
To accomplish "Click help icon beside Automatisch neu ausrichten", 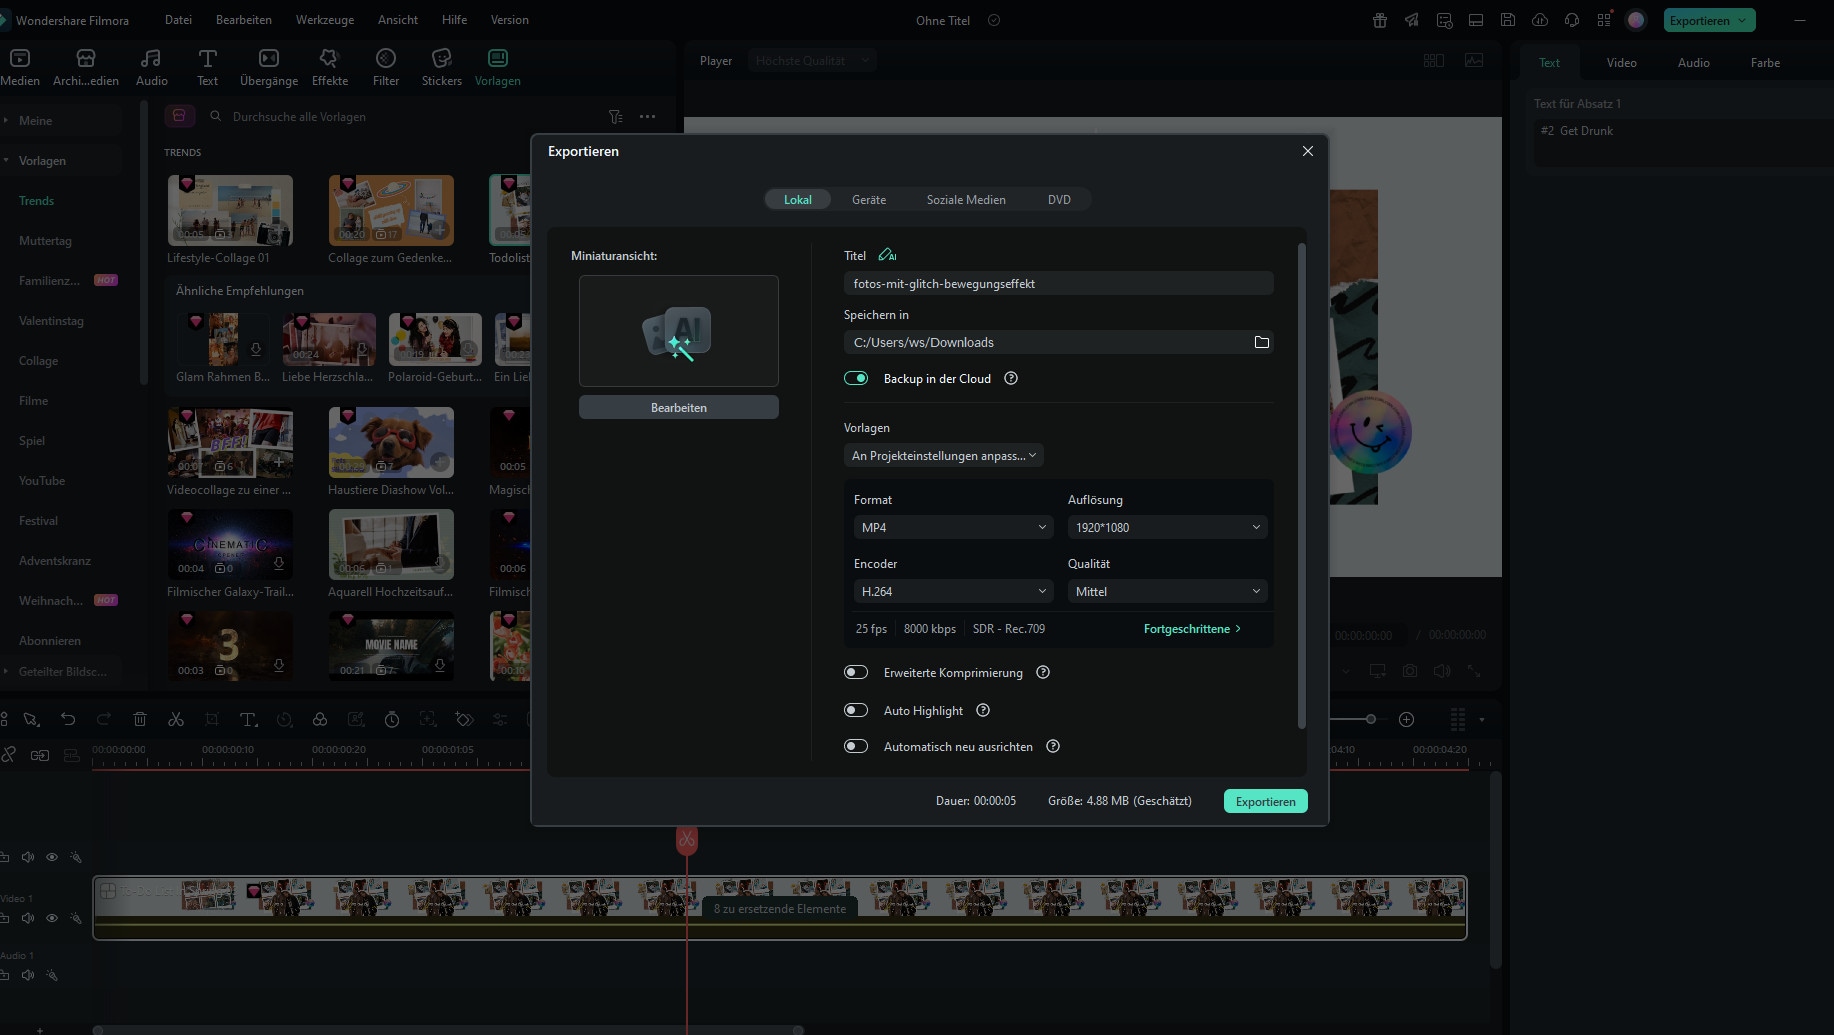I will (1053, 746).
